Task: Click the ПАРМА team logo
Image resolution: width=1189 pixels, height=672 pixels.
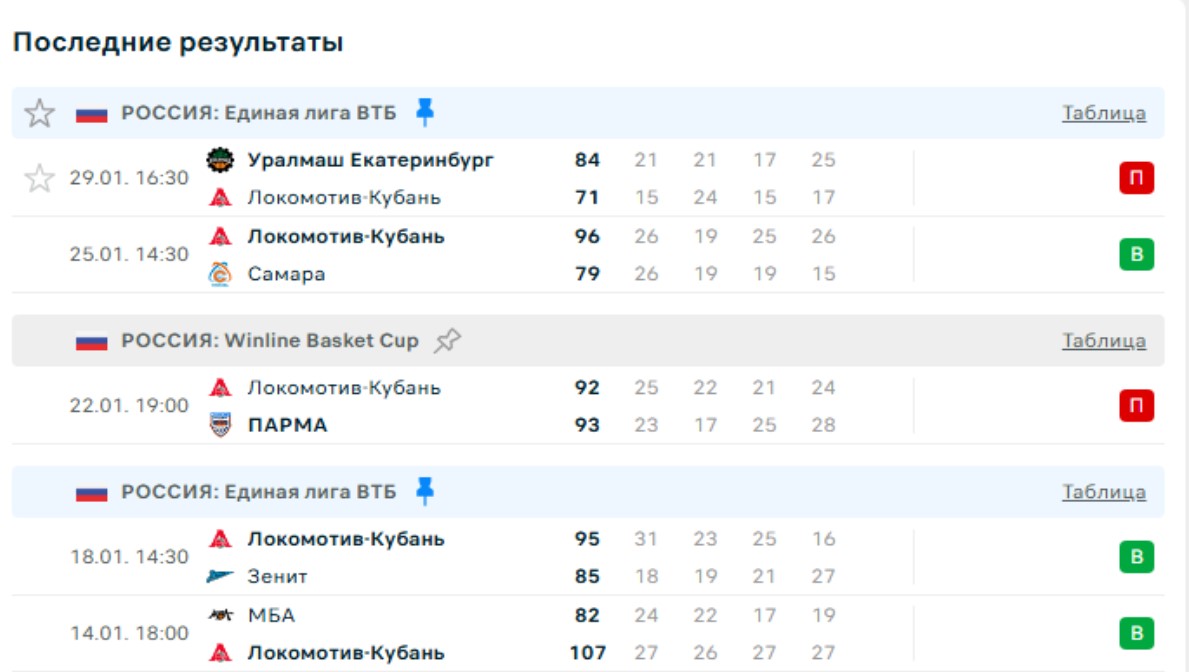Action: point(220,425)
